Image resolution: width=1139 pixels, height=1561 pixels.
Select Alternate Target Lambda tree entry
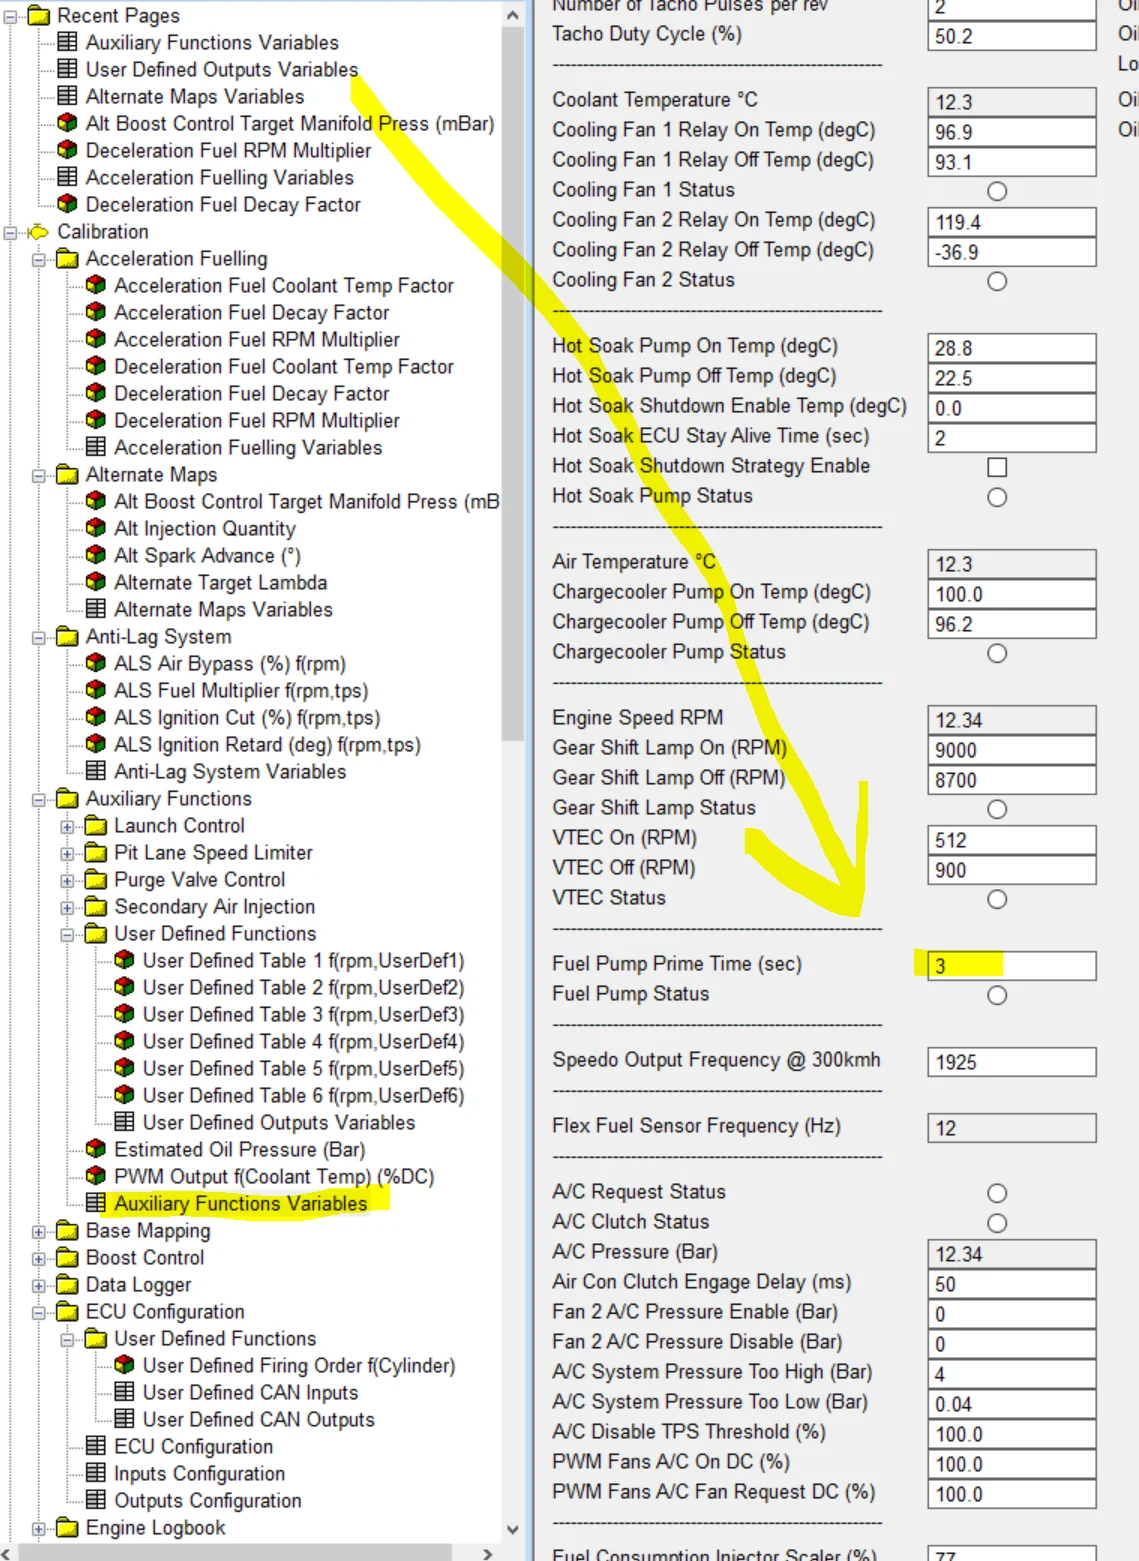click(220, 582)
